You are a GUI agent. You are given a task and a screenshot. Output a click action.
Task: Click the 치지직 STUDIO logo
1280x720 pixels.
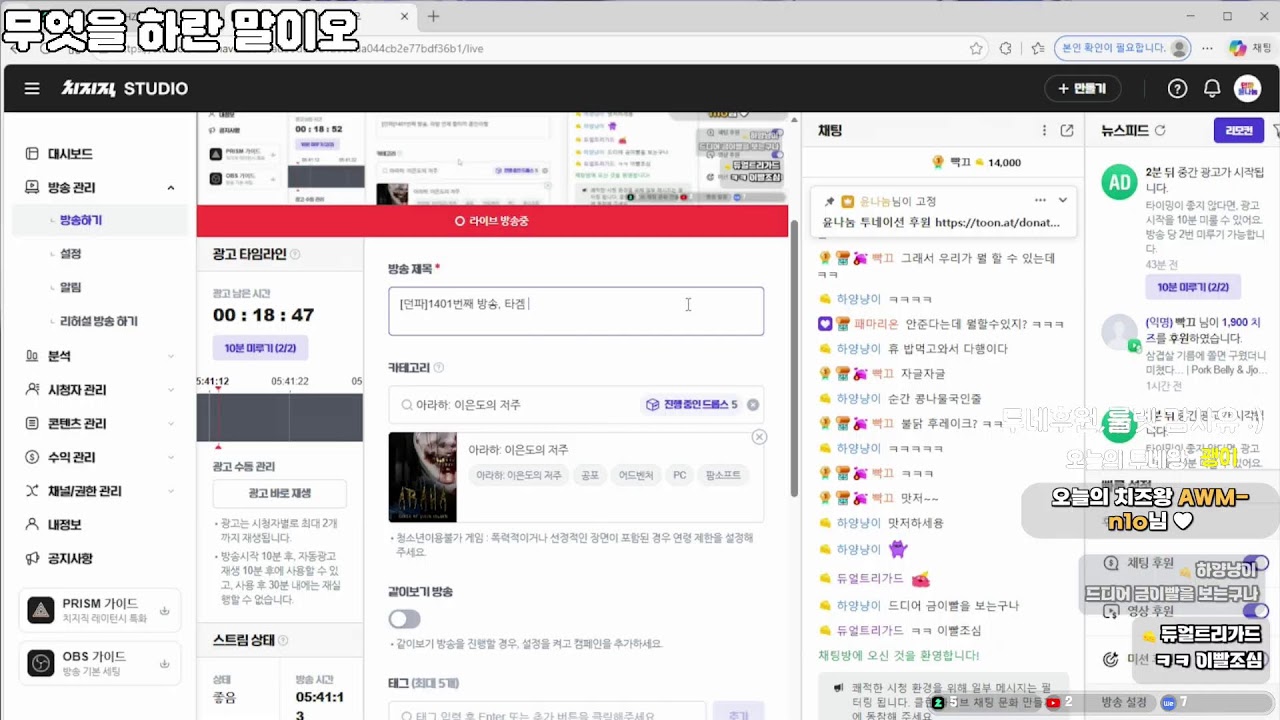click(125, 89)
